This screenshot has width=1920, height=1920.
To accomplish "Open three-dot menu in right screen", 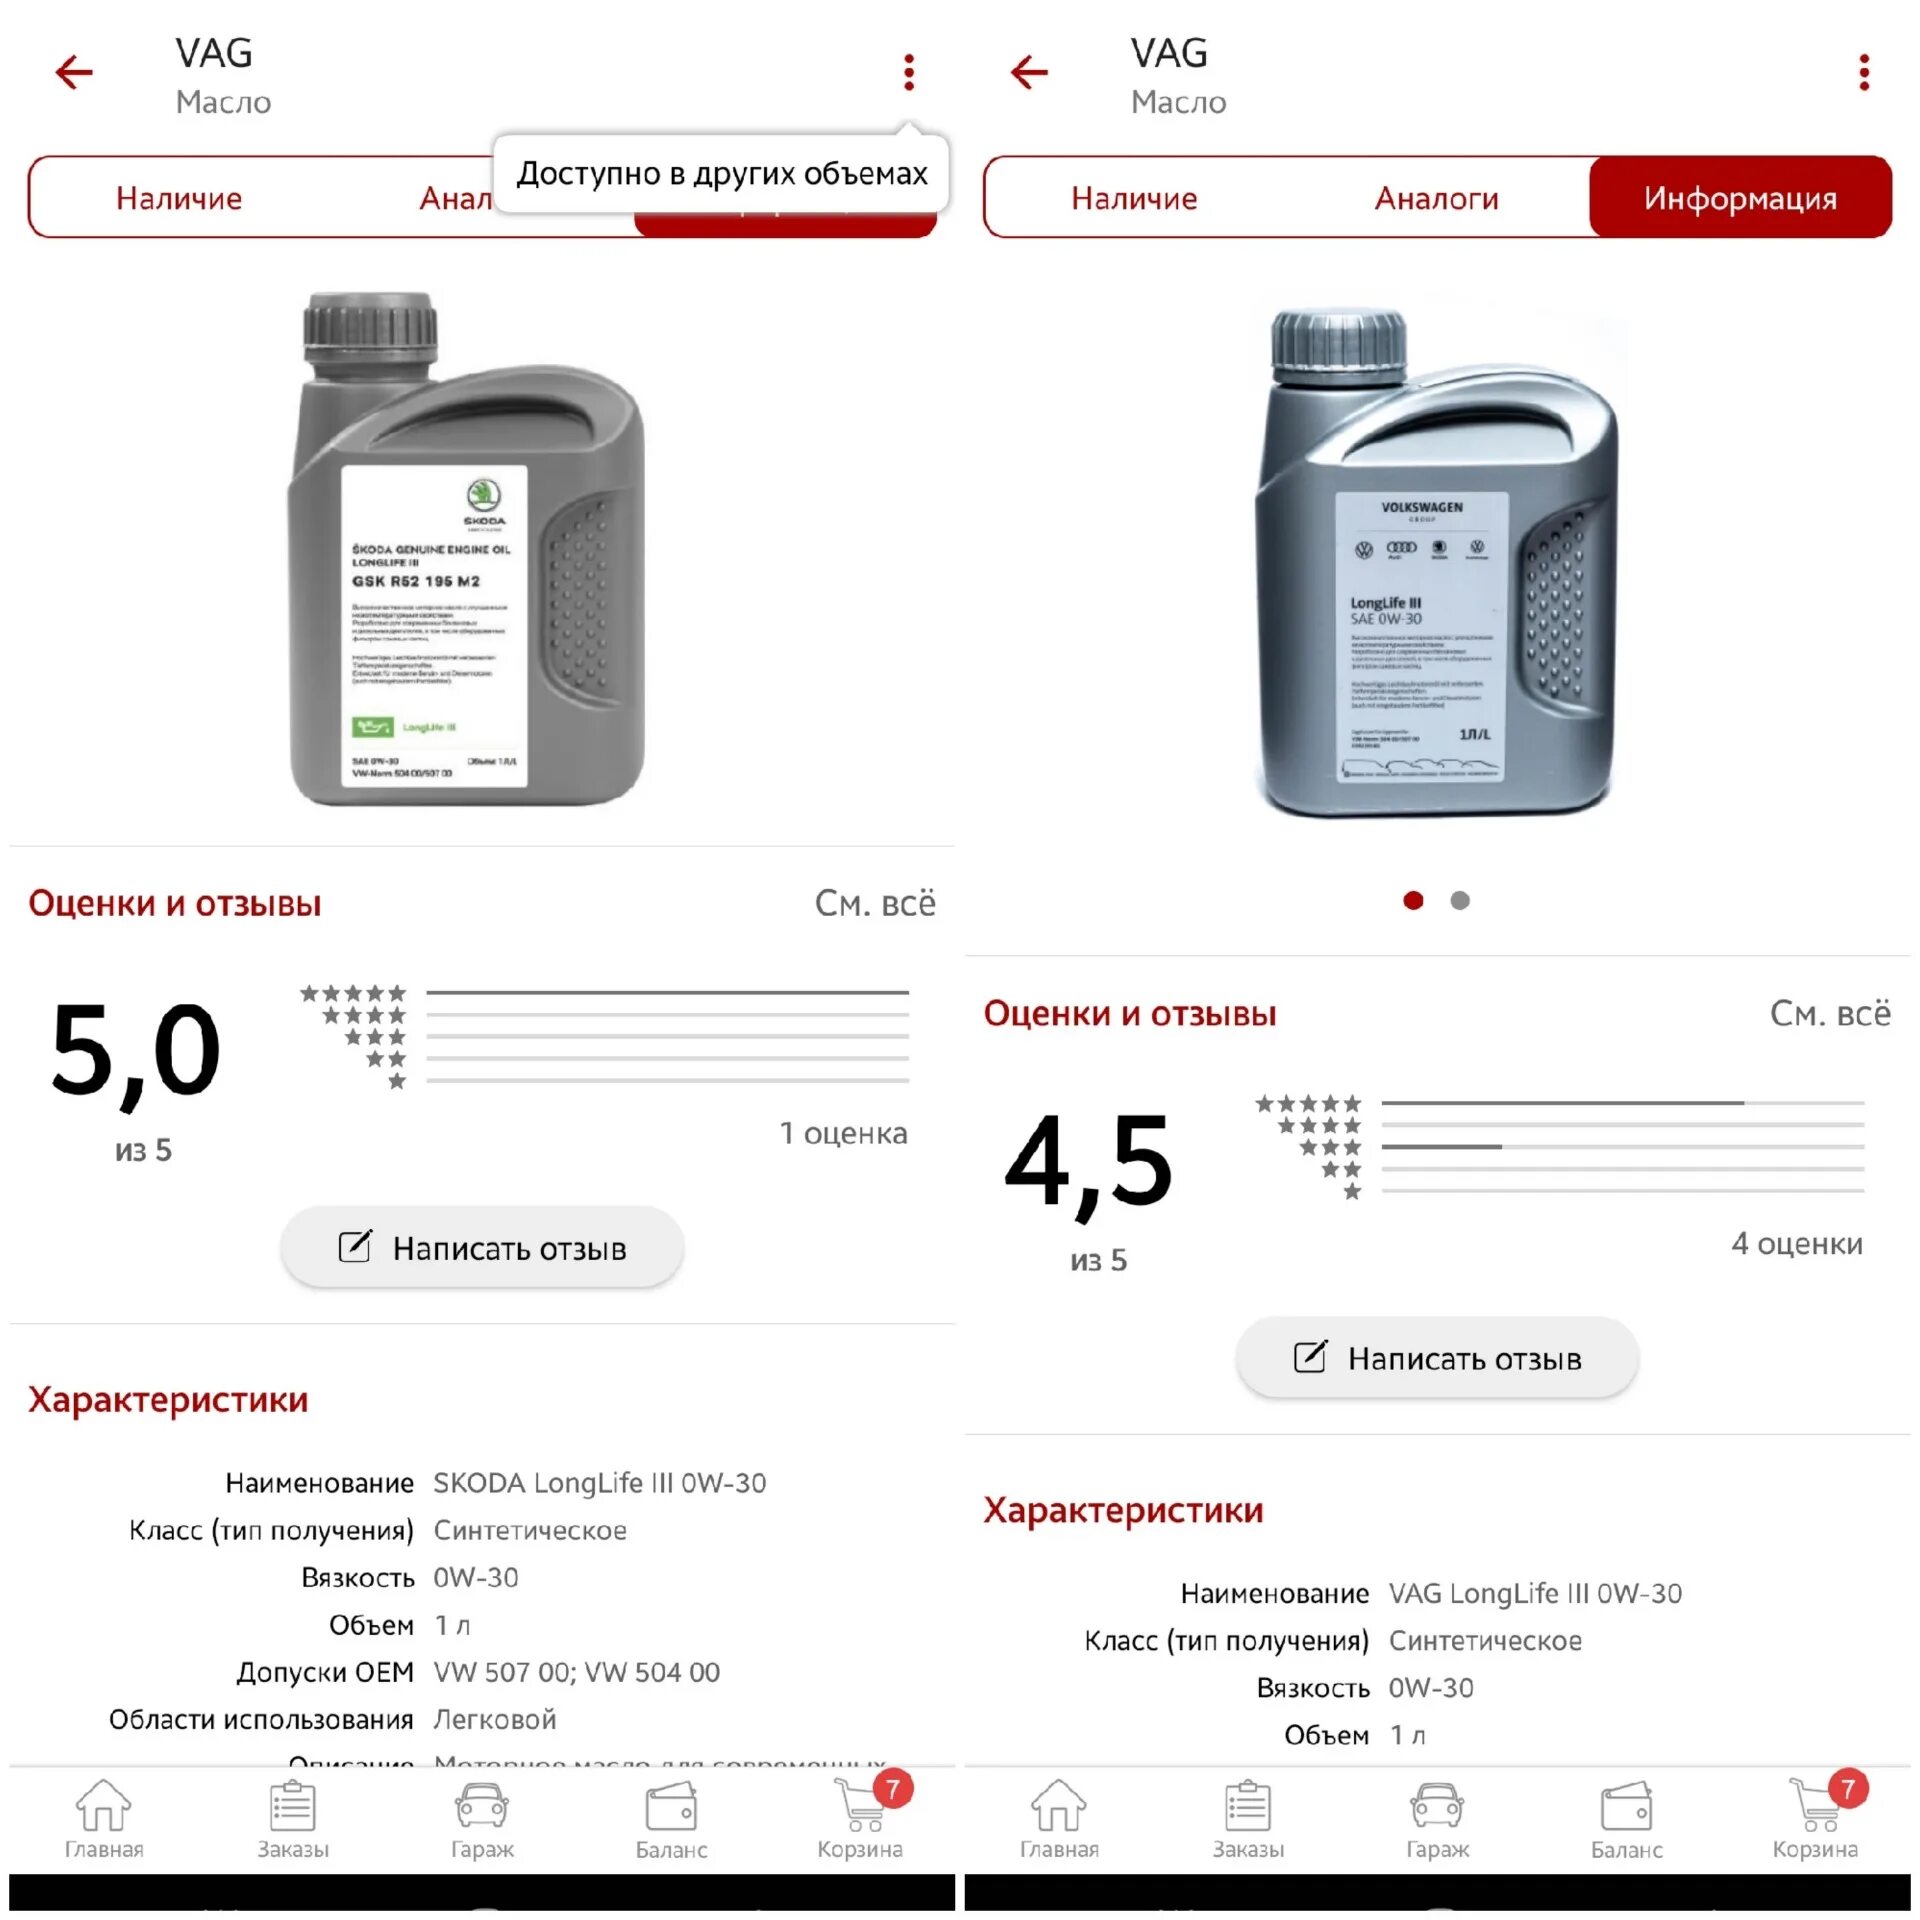I will tap(1863, 72).
